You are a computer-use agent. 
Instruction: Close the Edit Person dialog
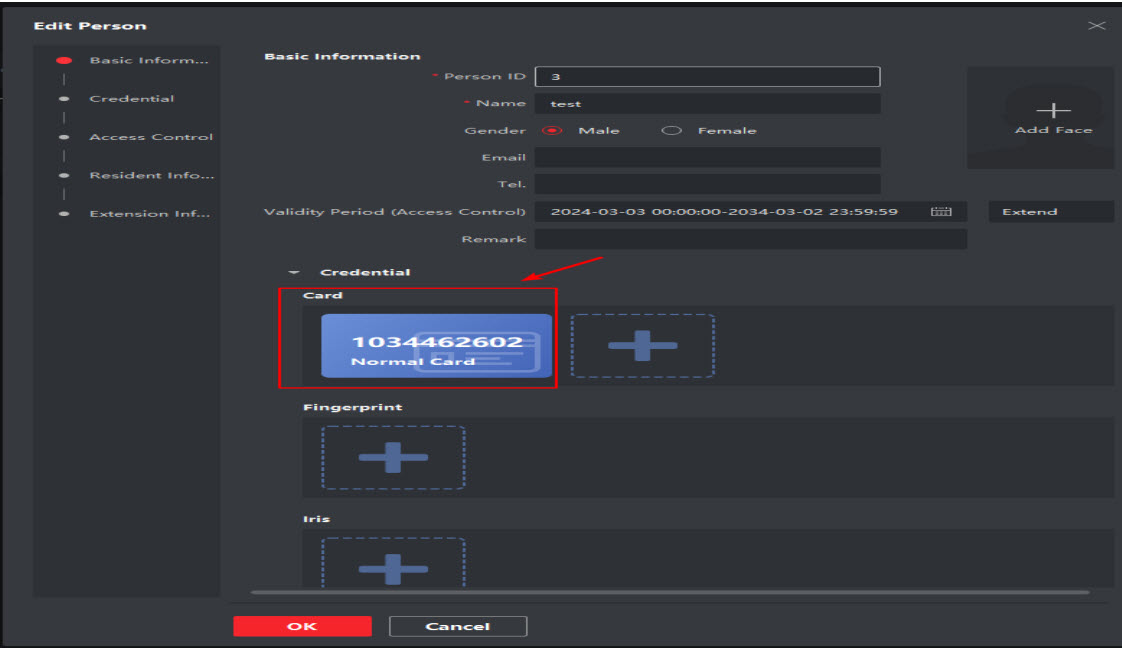tap(1097, 26)
